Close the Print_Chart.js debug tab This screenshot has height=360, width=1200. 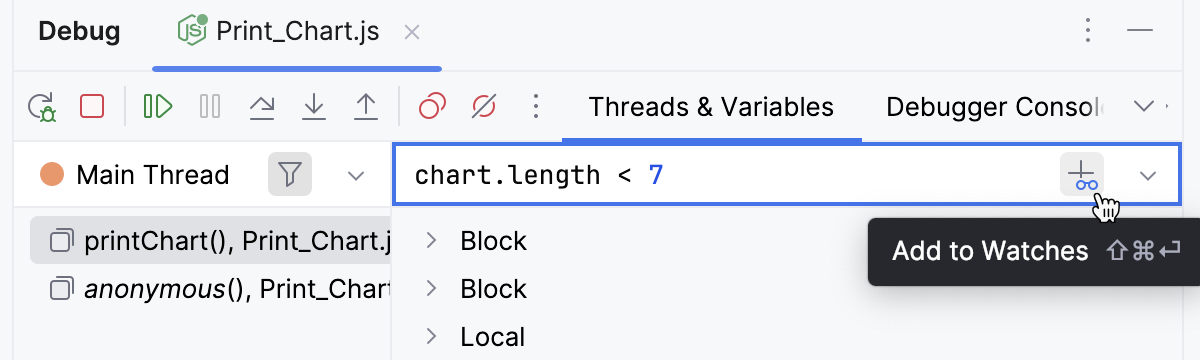coord(411,32)
